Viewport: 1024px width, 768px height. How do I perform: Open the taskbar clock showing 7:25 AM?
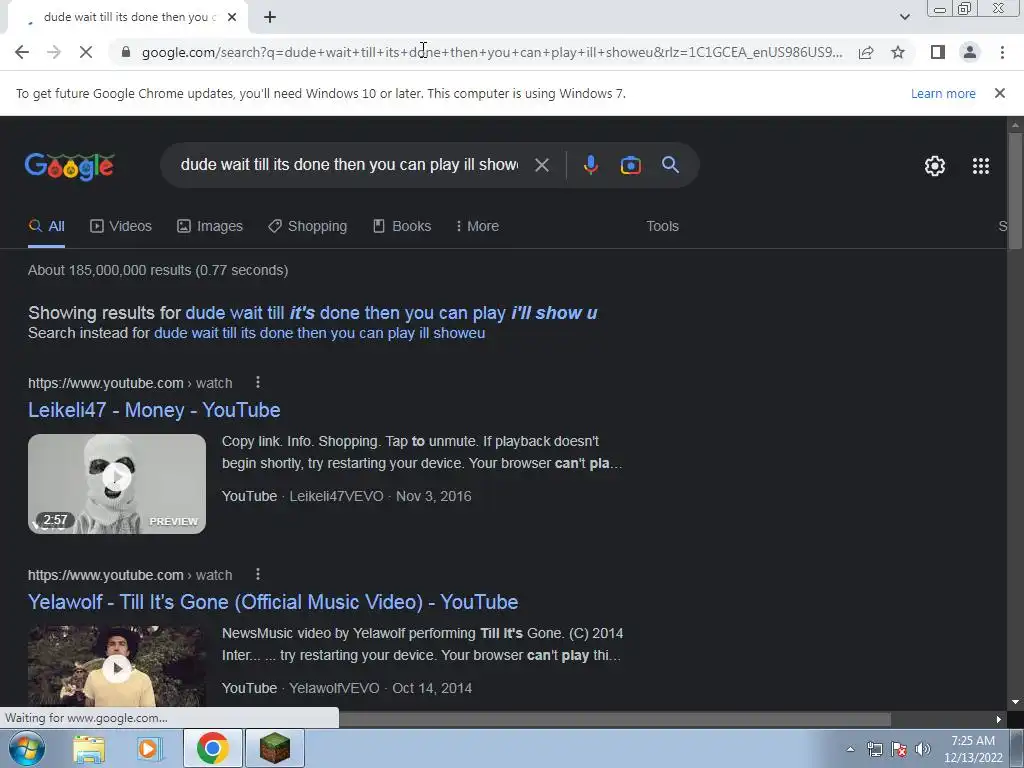pyautogui.click(x=973, y=749)
